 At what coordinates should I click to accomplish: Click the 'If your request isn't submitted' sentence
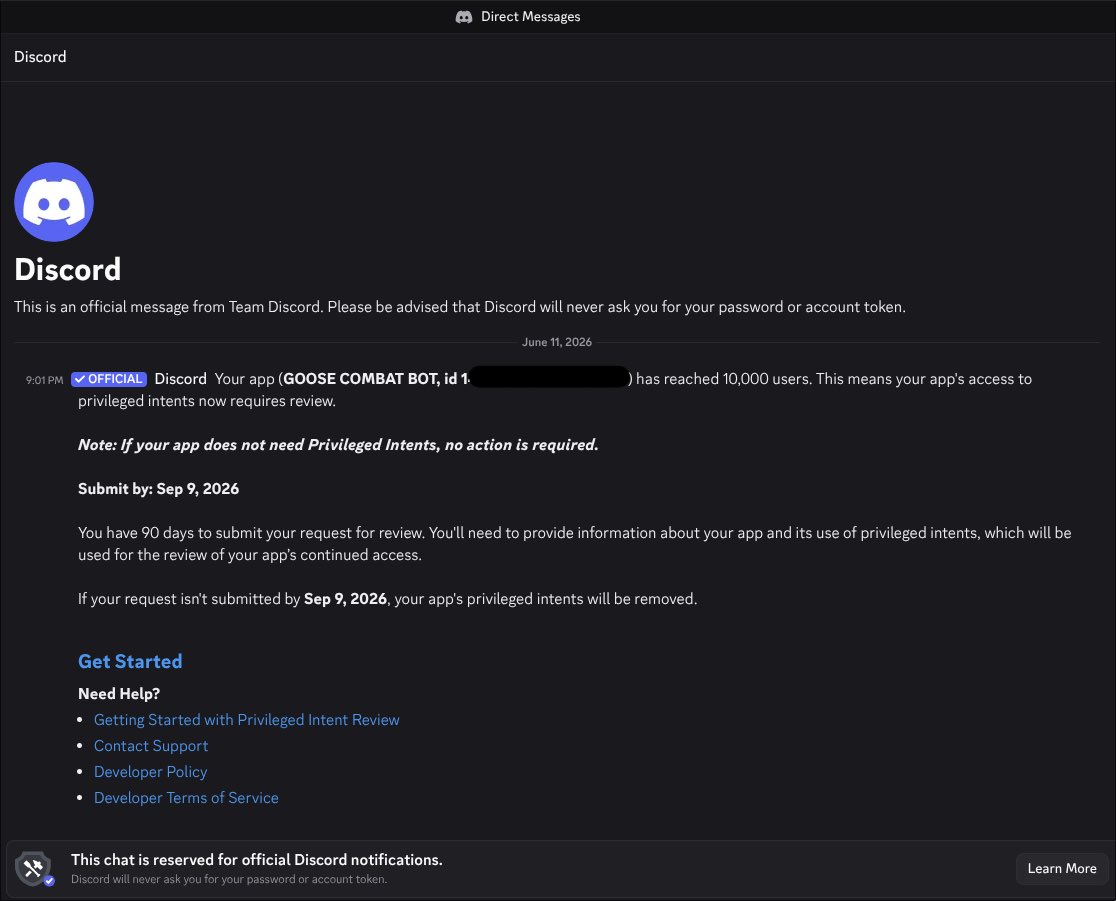pos(387,599)
